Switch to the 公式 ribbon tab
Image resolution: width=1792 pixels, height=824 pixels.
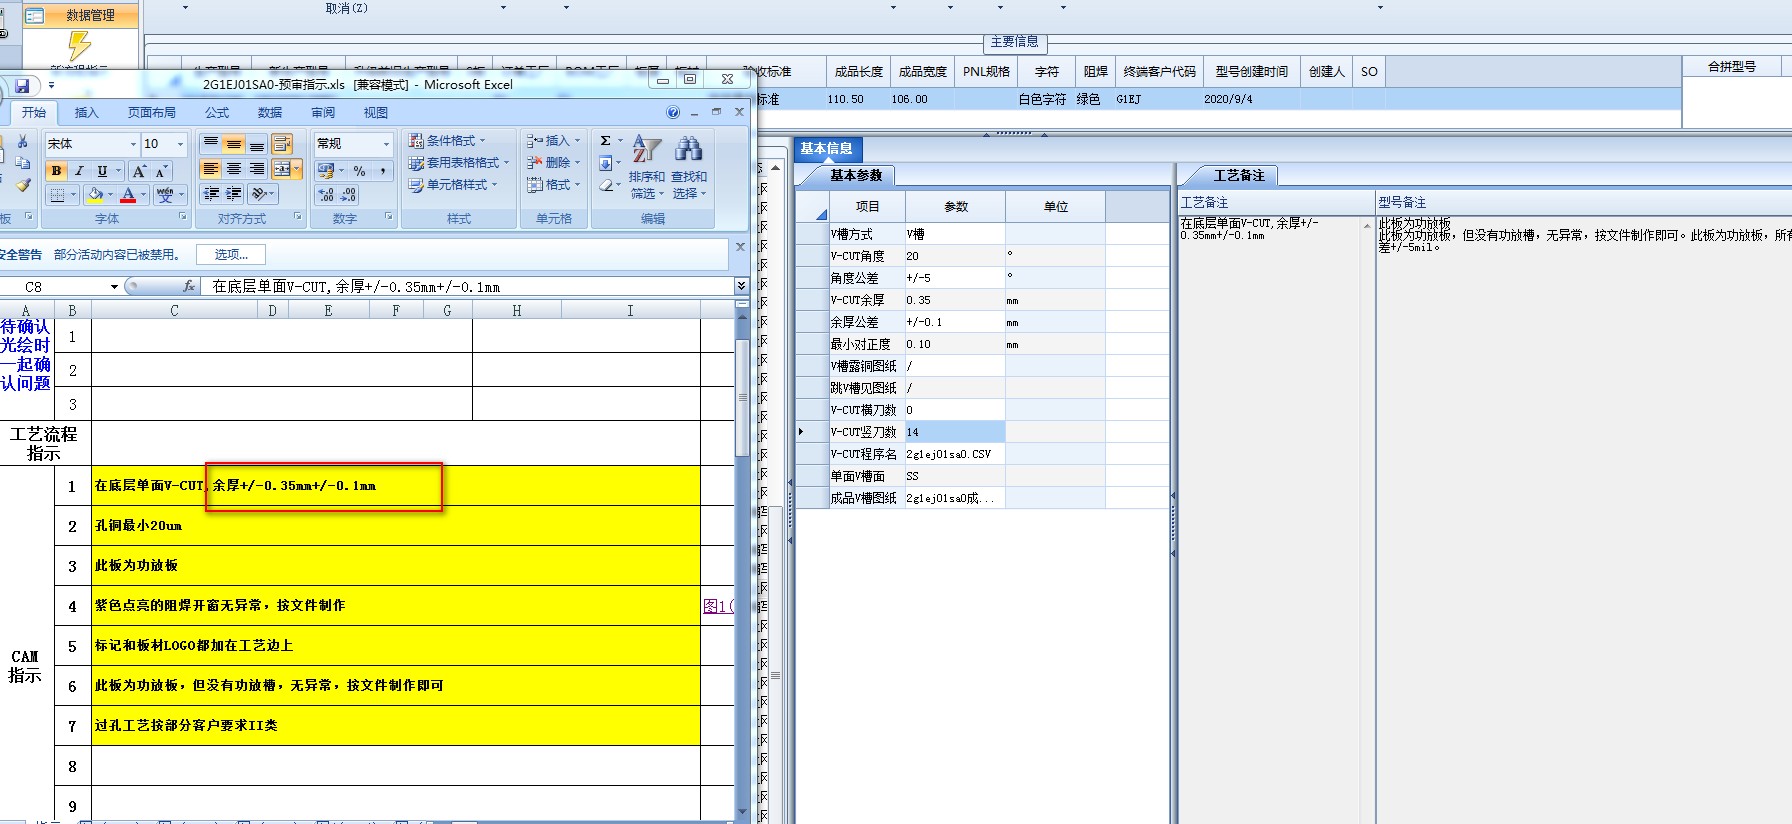click(x=217, y=113)
